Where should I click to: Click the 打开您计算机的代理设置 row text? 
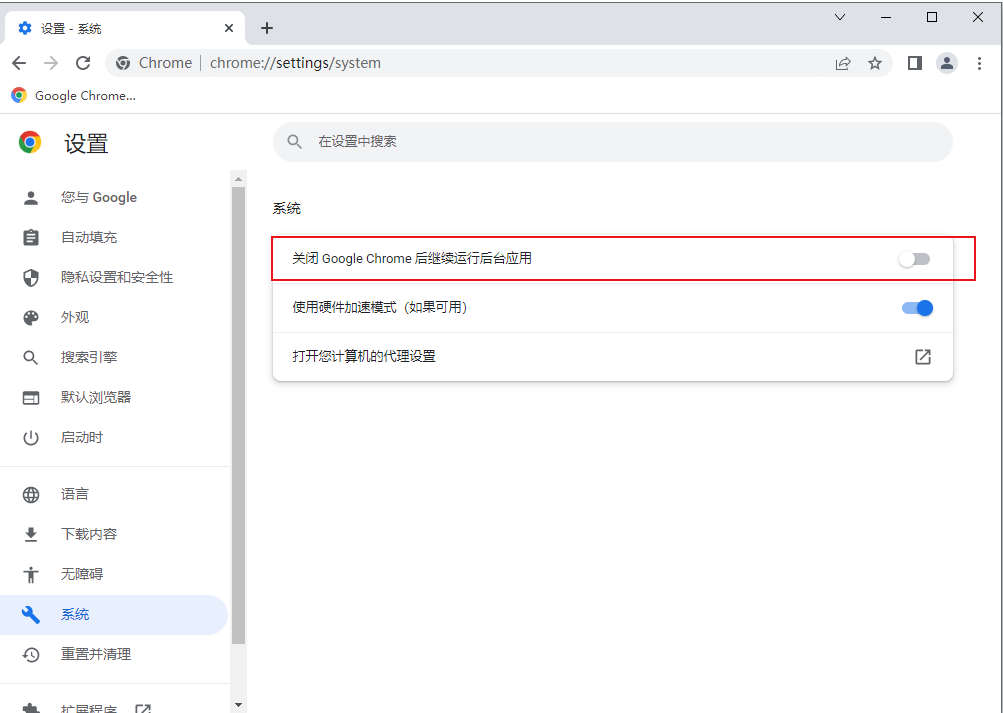pos(364,356)
